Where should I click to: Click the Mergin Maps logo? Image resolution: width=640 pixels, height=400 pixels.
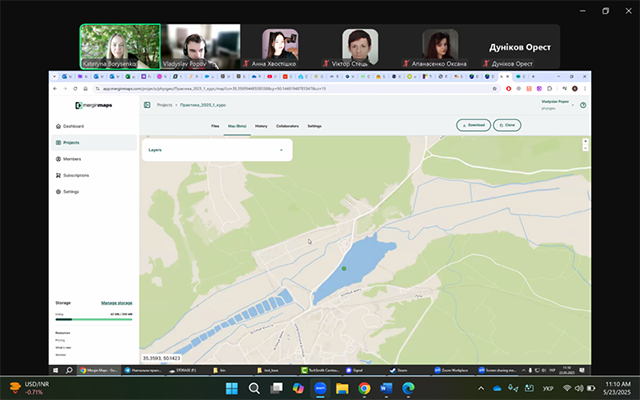pyautogui.click(x=92, y=104)
